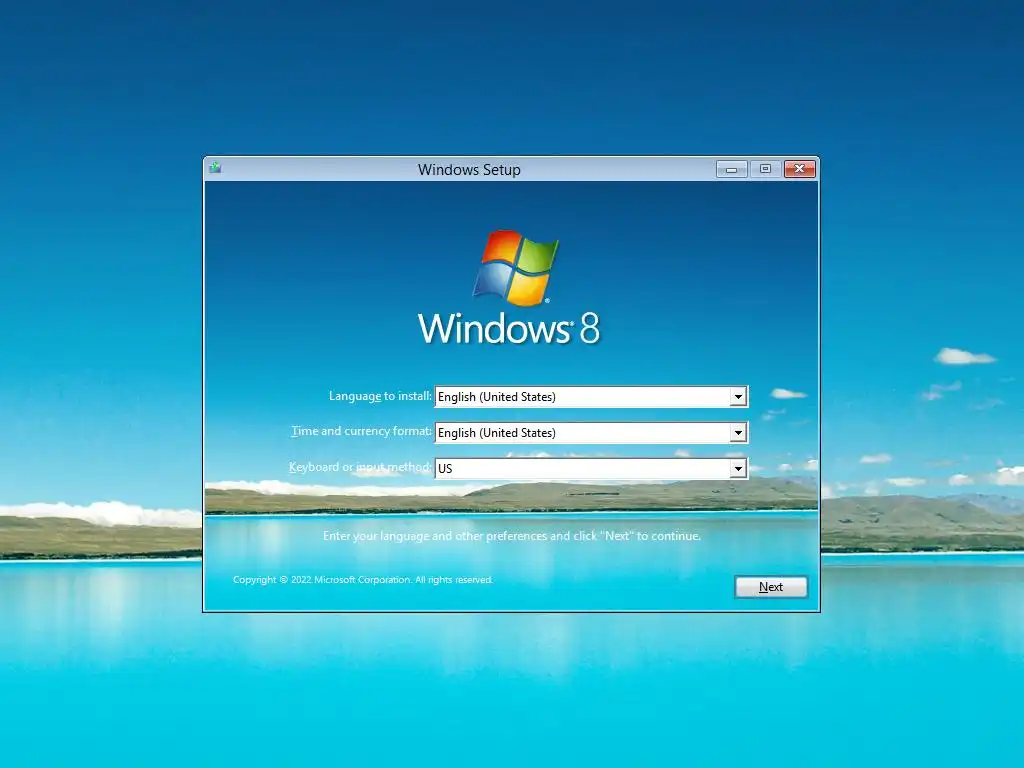Close the Windows Setup window
The height and width of the screenshot is (768, 1024).
[799, 169]
